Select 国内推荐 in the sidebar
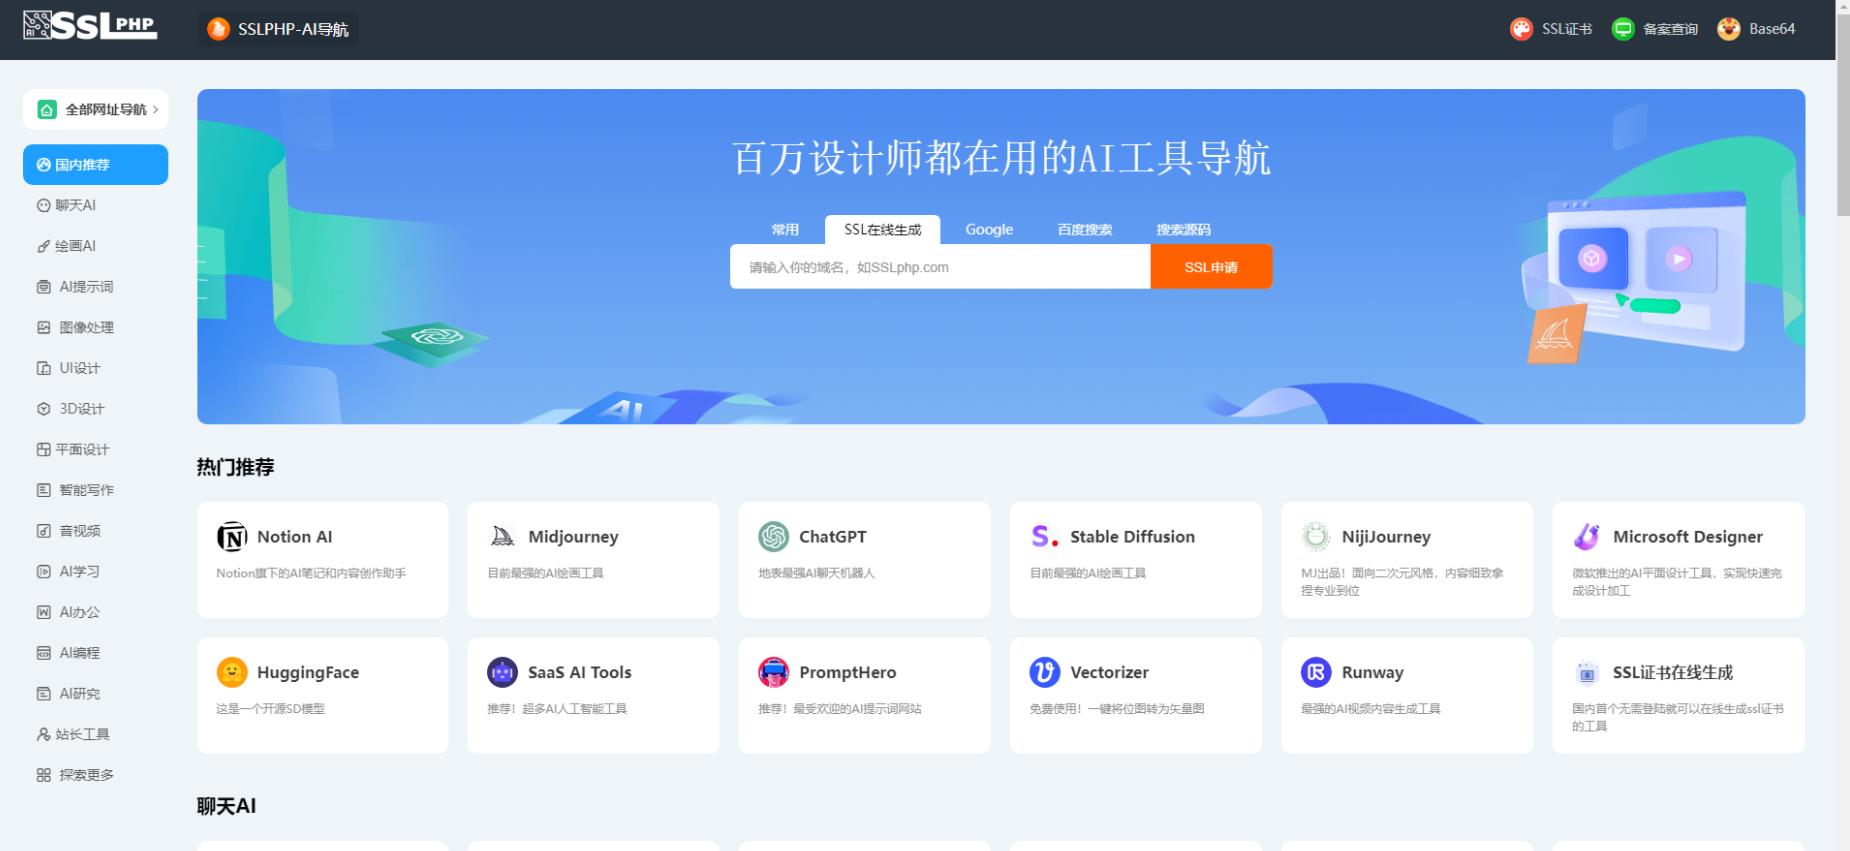1850x851 pixels. click(95, 165)
